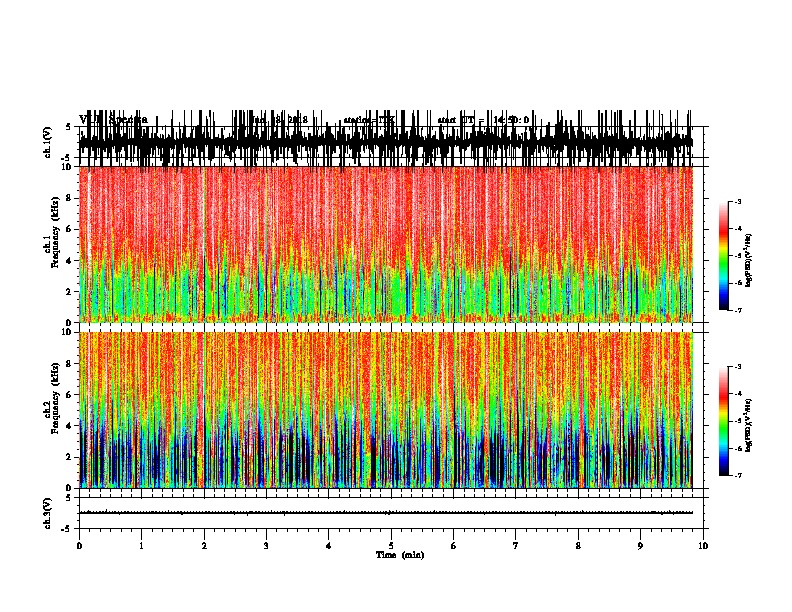
Task: Click the ch.1 spectrogram panel
Action: pos(385,244)
